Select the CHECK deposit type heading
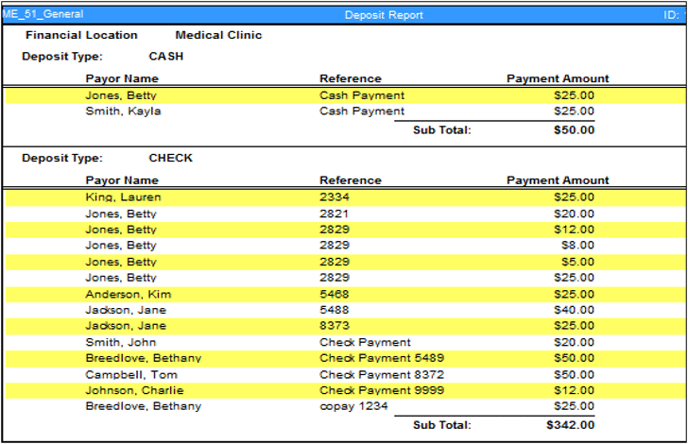Screen dimensions: 688x444 (x=170, y=158)
